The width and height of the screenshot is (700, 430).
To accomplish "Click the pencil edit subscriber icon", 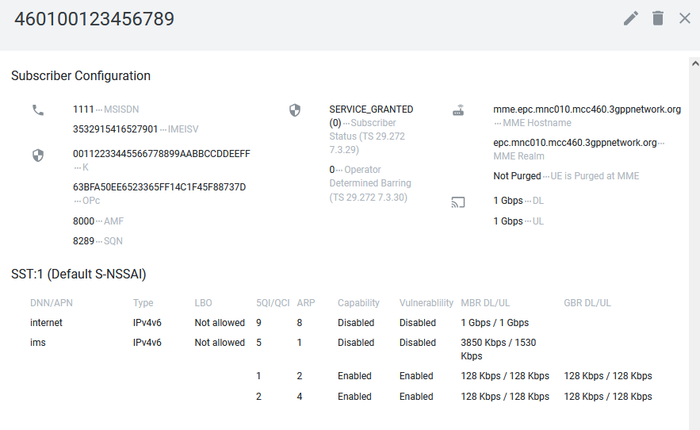I will (630, 18).
